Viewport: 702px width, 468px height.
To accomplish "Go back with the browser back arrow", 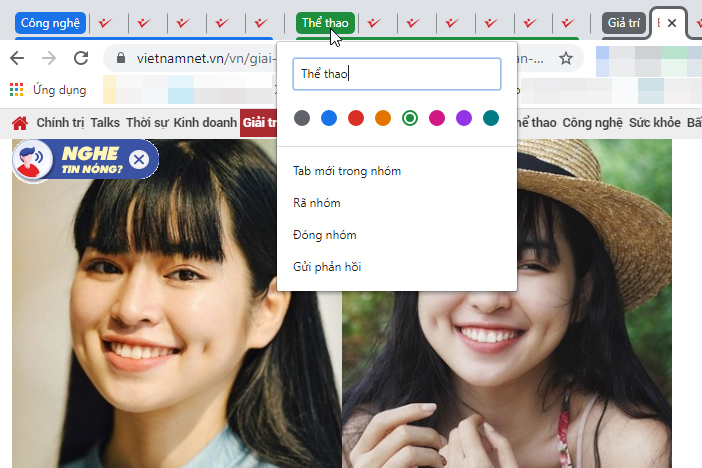I will [x=17, y=58].
